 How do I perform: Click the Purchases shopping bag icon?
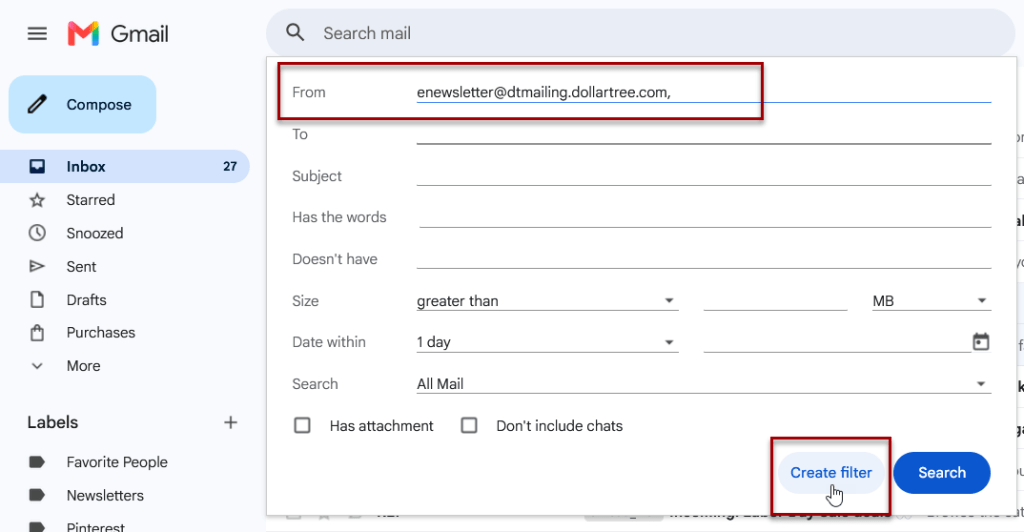pos(37,333)
